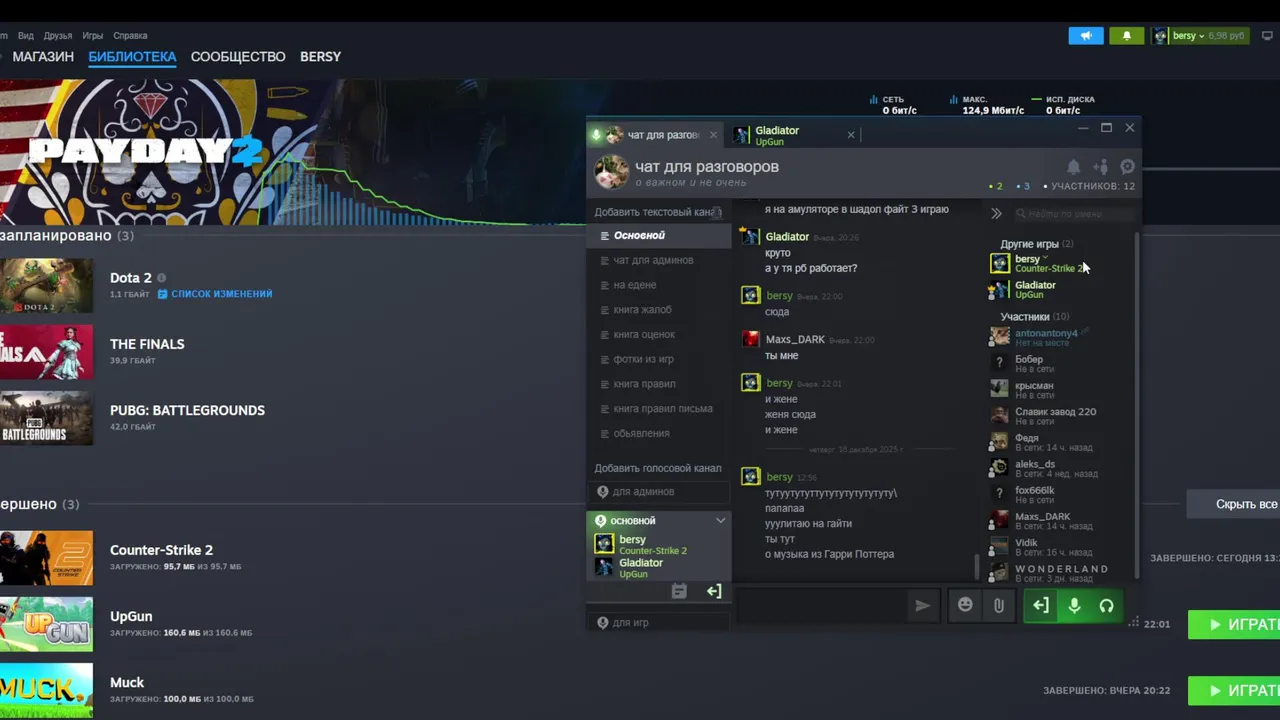Viewport: 1280px width, 720px height.
Task: Click bersy's avatar under Другие игры
Action: pos(999,264)
